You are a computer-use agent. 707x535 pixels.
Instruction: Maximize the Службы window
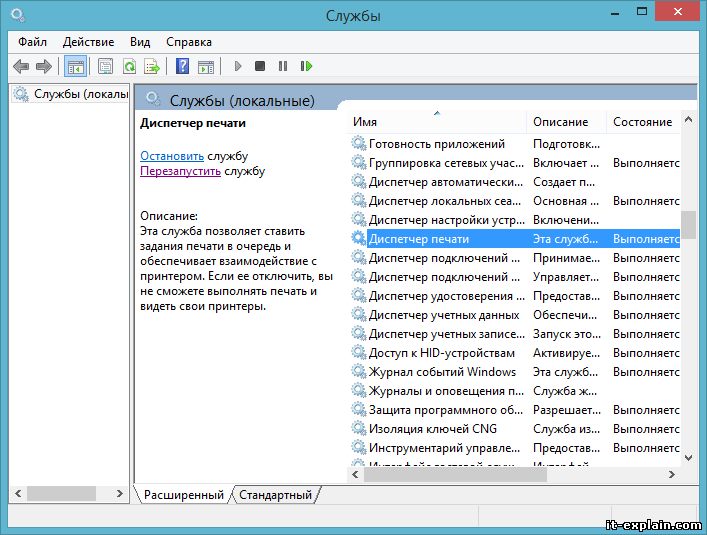pyautogui.click(x=642, y=11)
